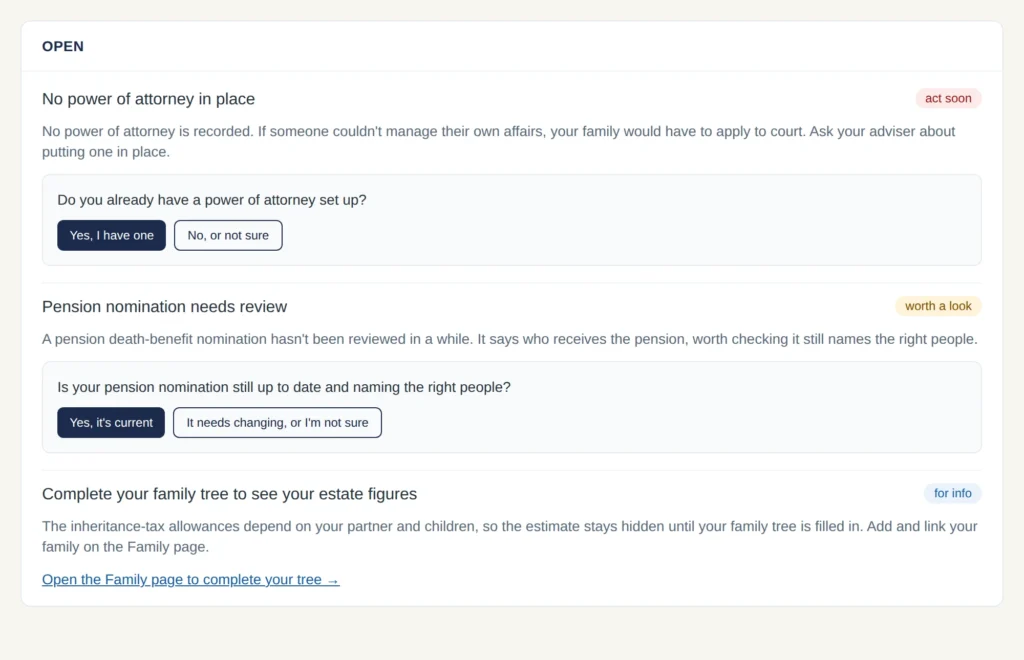Viewport: 1024px width, 660px height.
Task: Click the "for info" badge
Action: tap(952, 494)
